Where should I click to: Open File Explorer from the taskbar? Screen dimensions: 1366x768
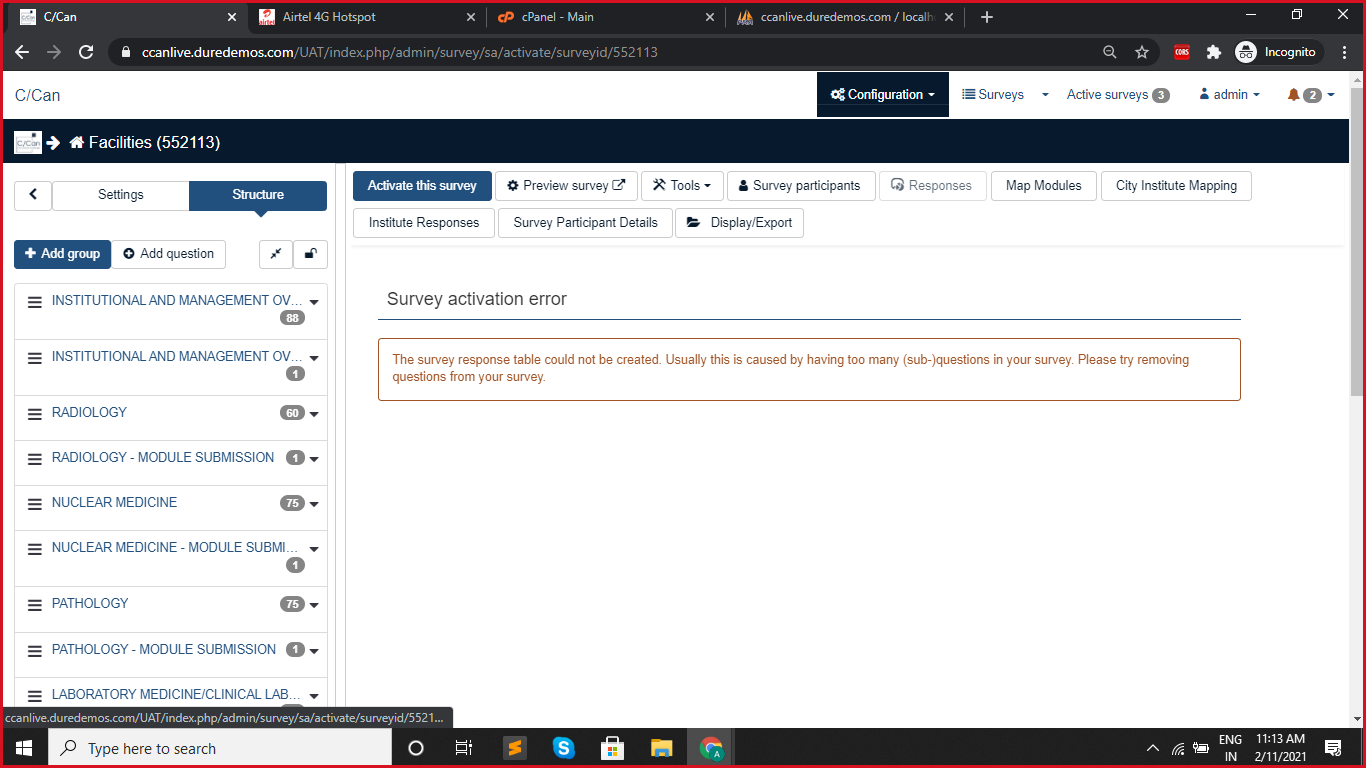661,748
